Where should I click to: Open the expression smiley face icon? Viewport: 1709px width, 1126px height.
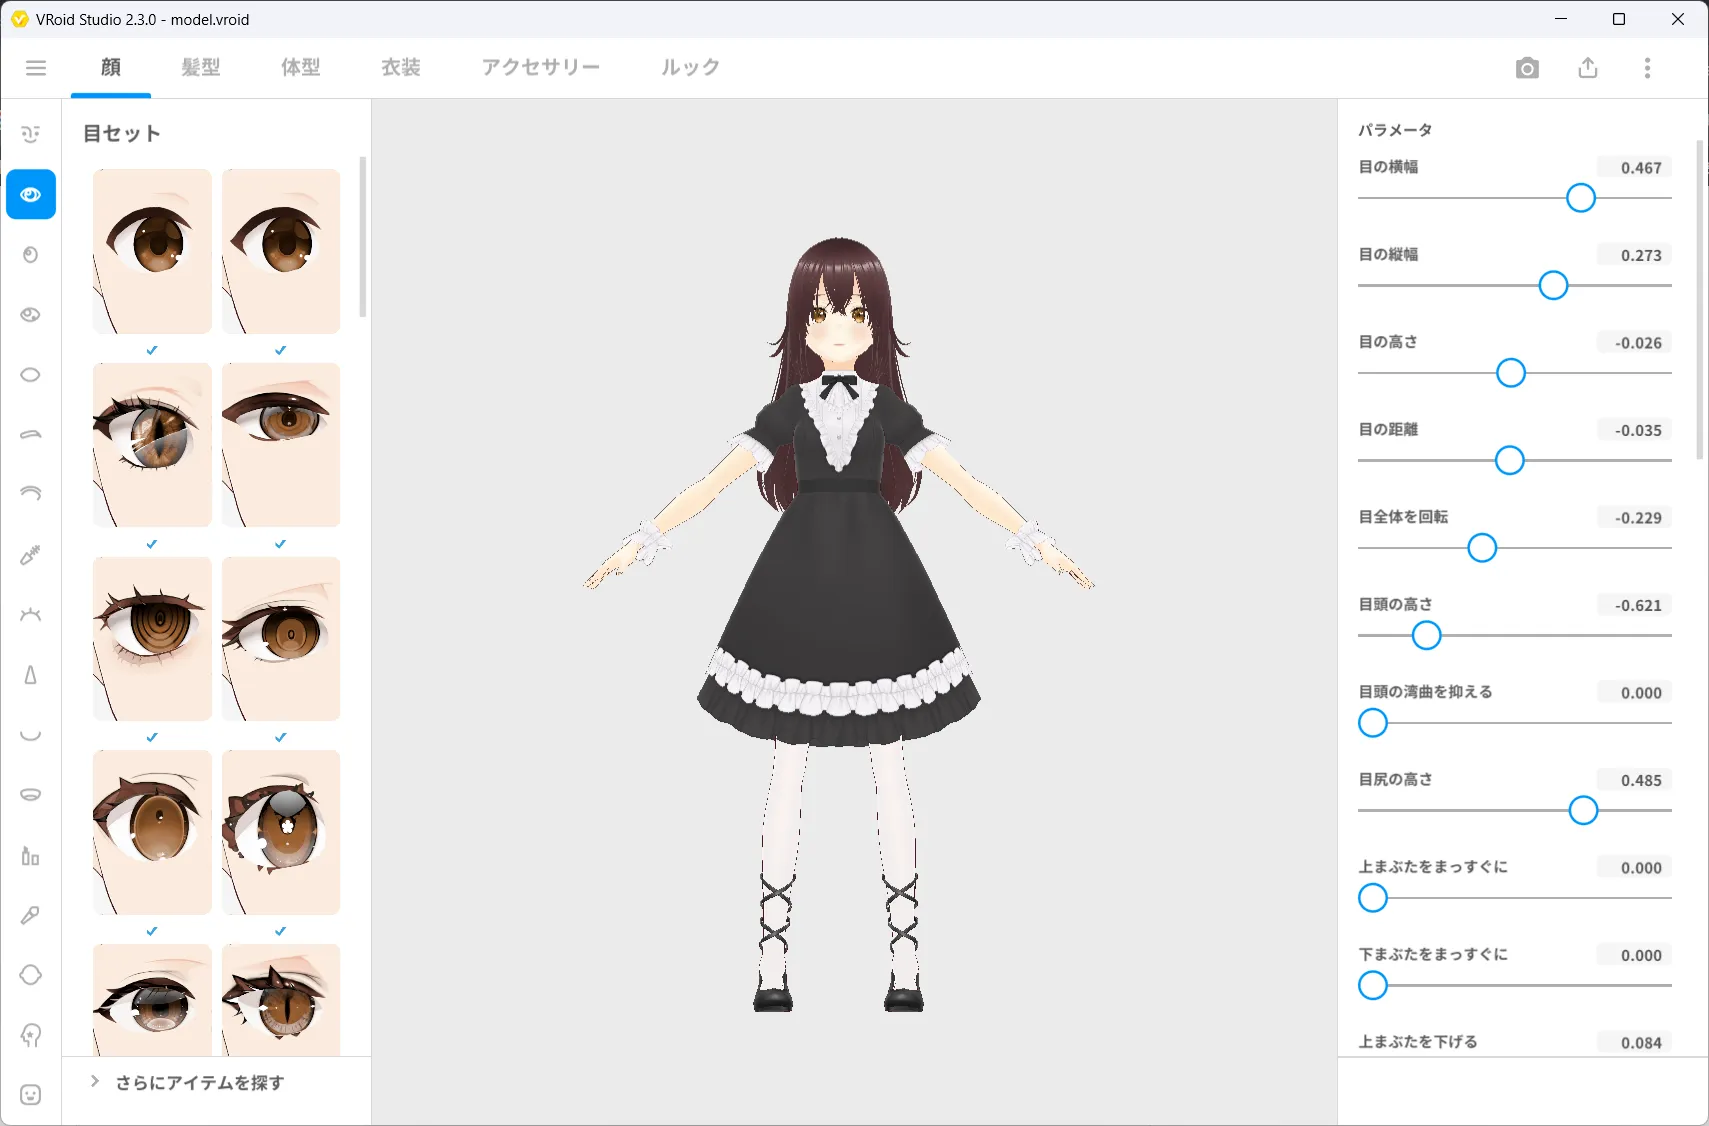tap(31, 1095)
